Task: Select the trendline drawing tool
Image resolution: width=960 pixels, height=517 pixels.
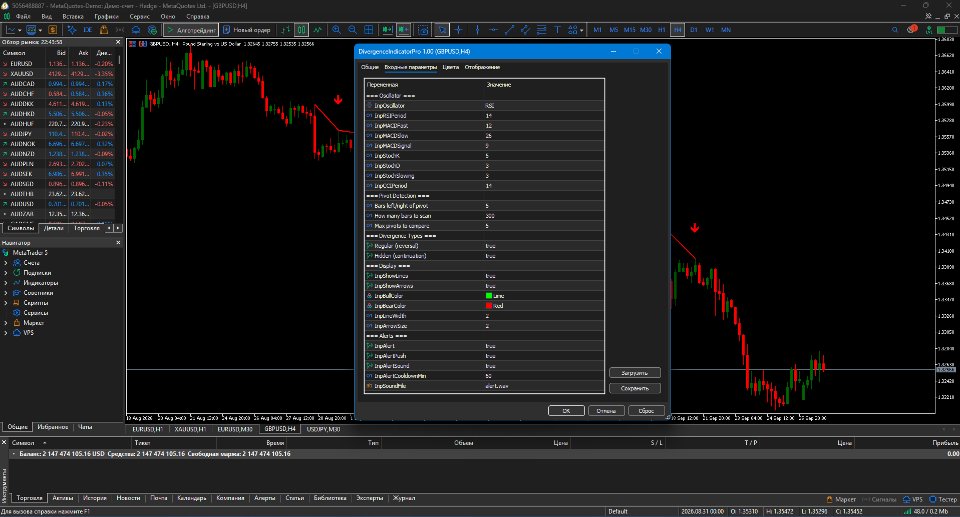Action: (509, 29)
